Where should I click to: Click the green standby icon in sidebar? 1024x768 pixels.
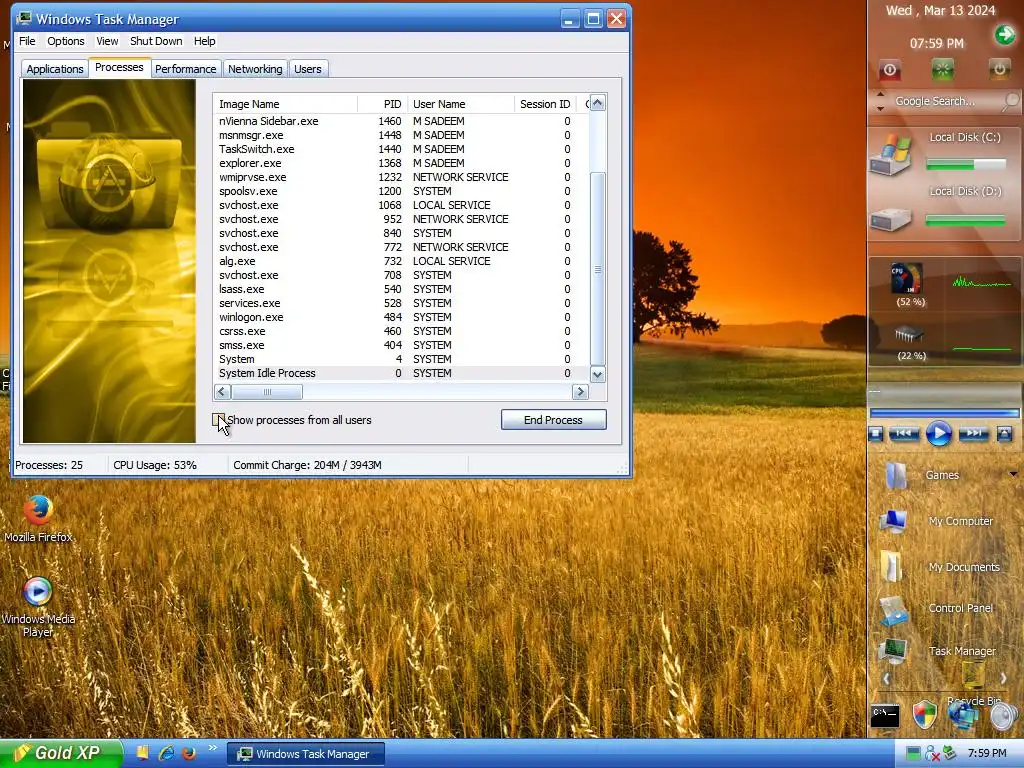click(x=943, y=70)
